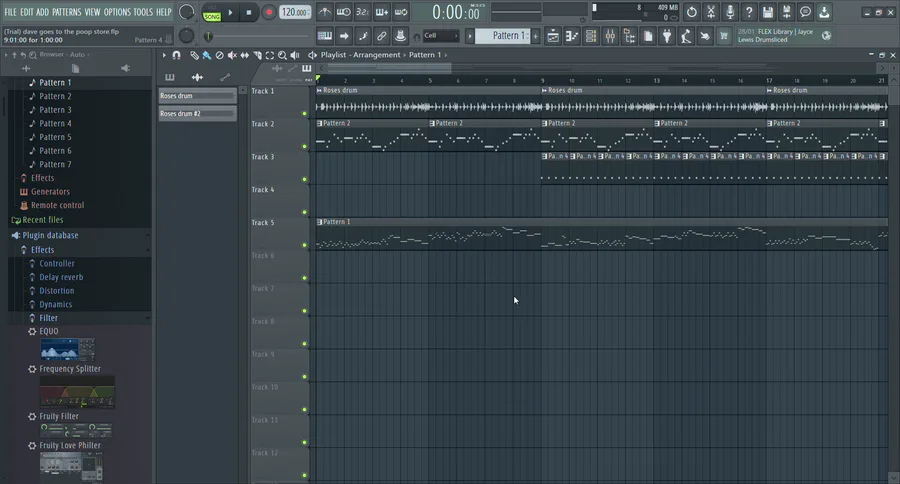Click the EQUO plugin thumbnail

67,350
